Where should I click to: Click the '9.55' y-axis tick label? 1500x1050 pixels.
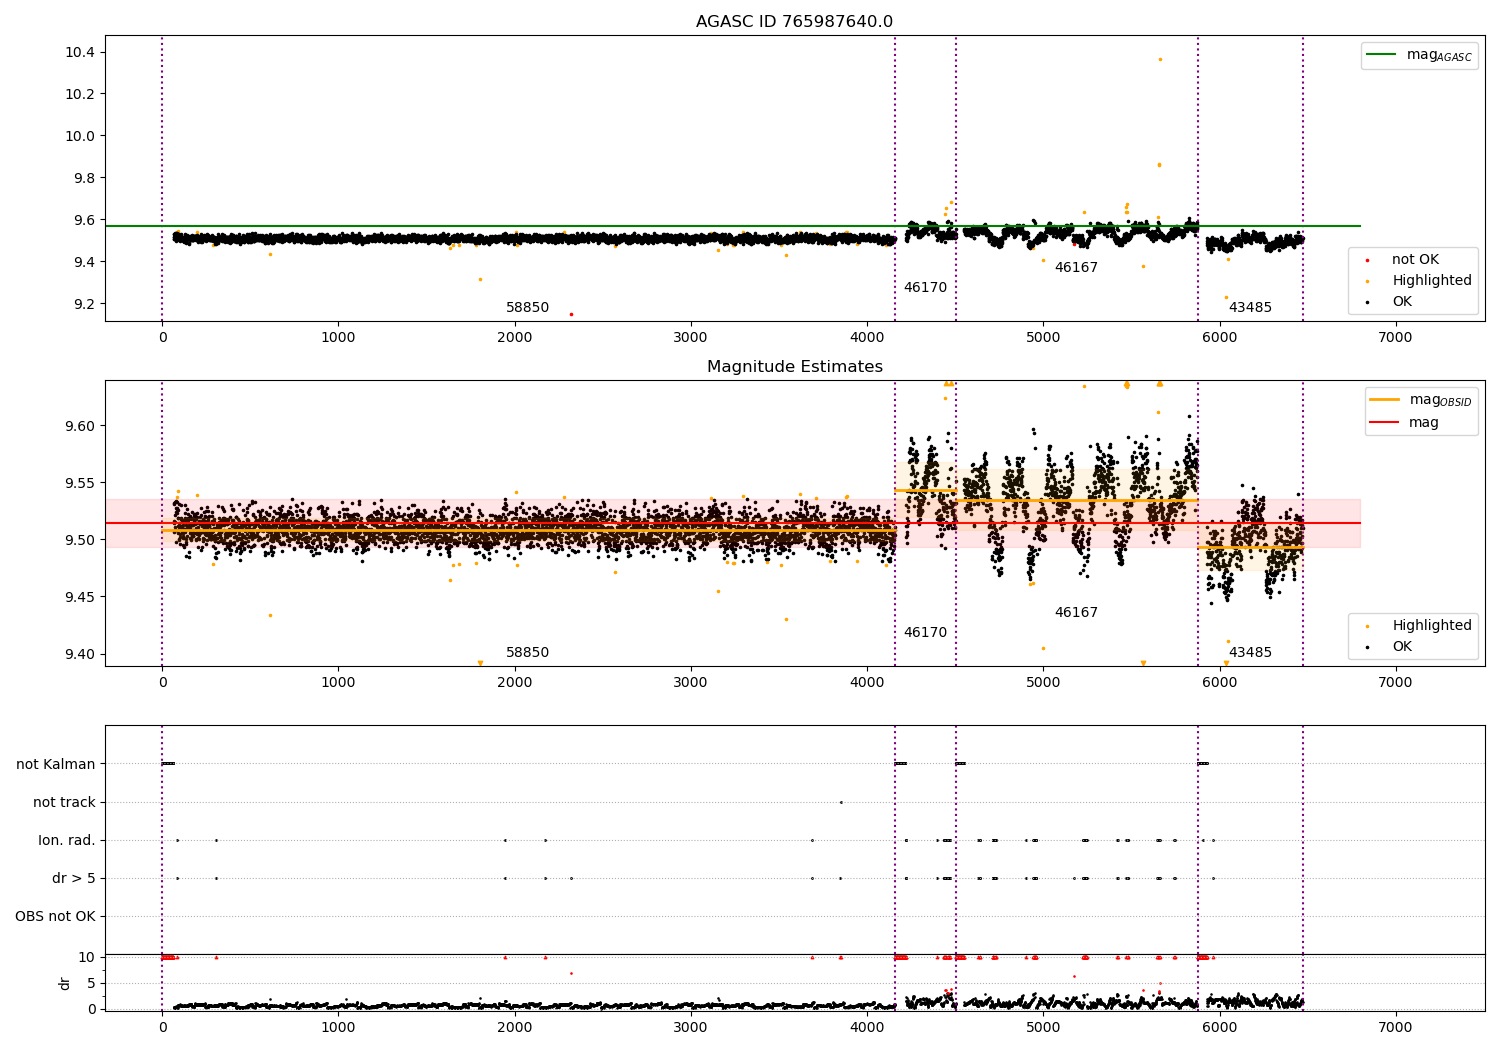[x=81, y=483]
